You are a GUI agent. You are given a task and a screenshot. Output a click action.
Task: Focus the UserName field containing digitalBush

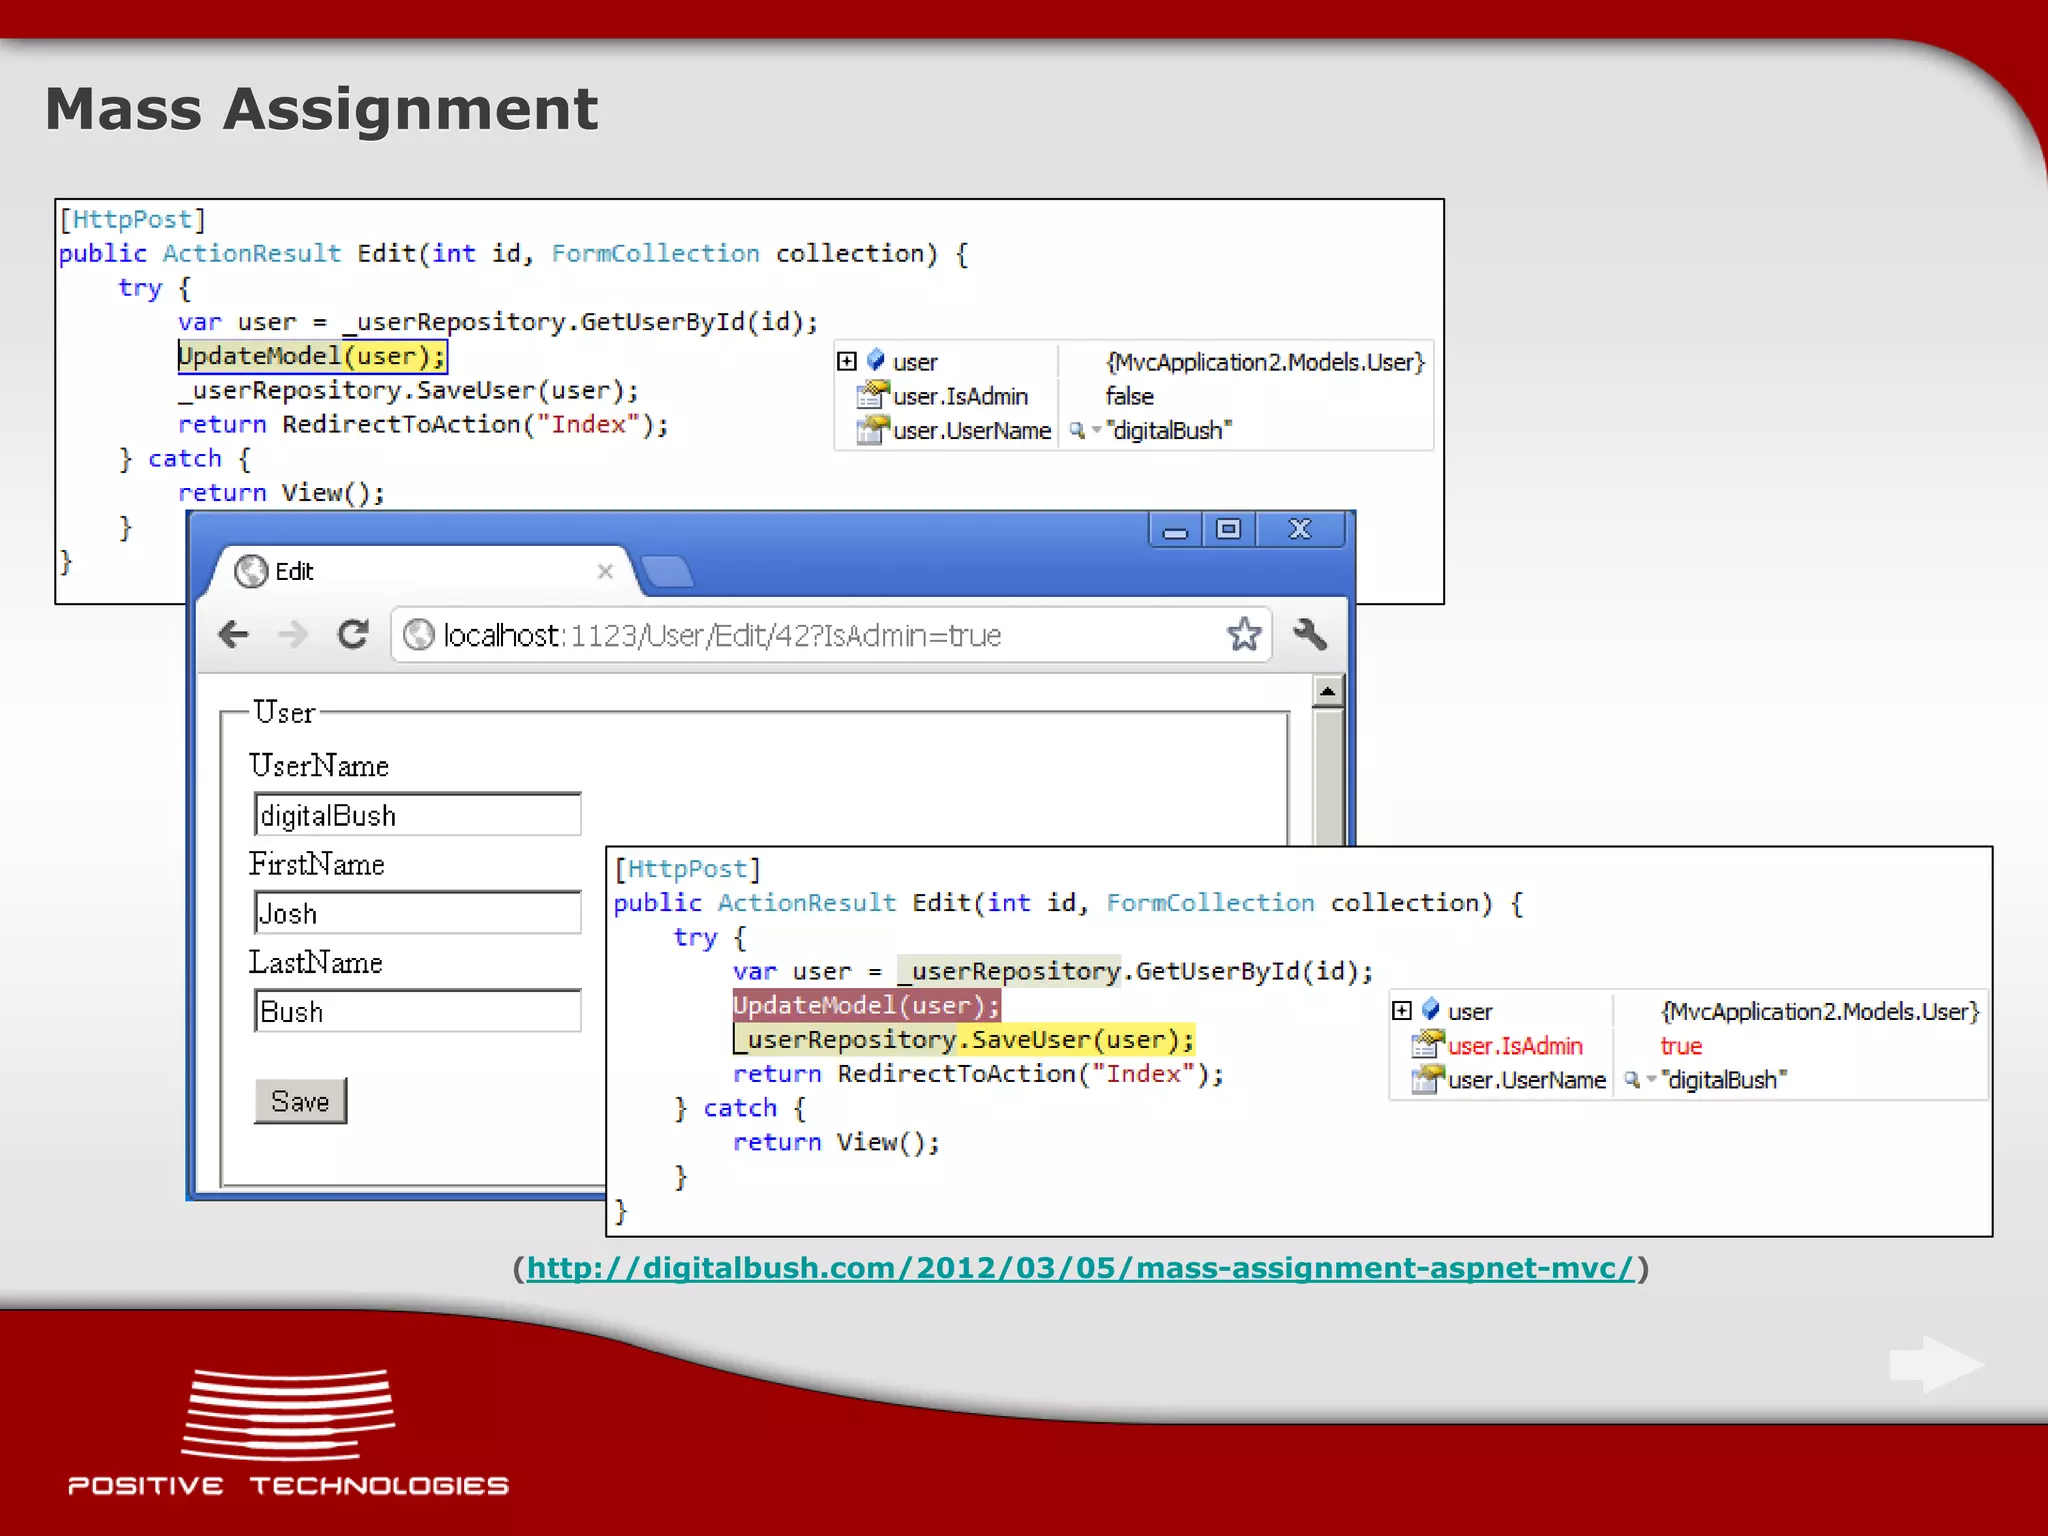[418, 815]
